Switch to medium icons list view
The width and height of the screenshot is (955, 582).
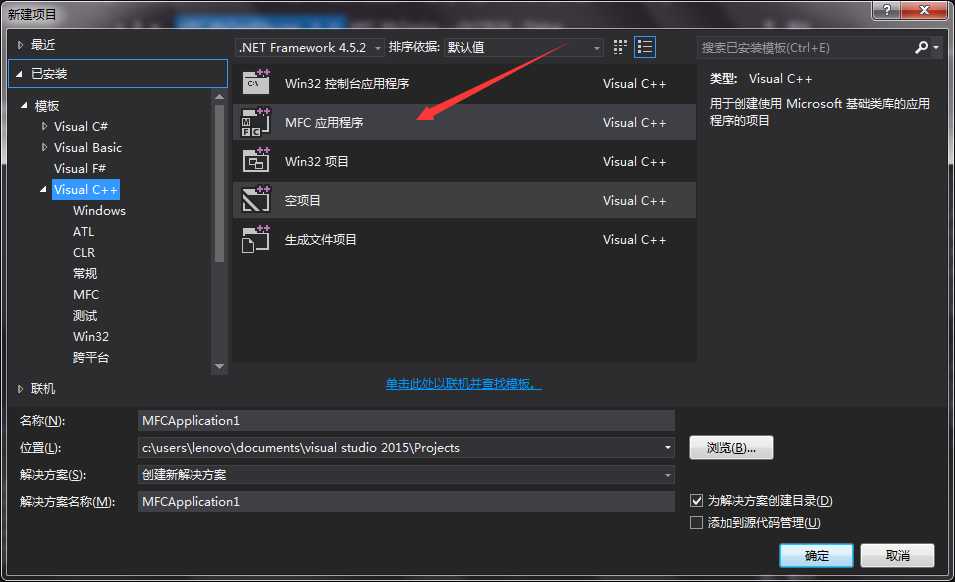click(x=644, y=46)
